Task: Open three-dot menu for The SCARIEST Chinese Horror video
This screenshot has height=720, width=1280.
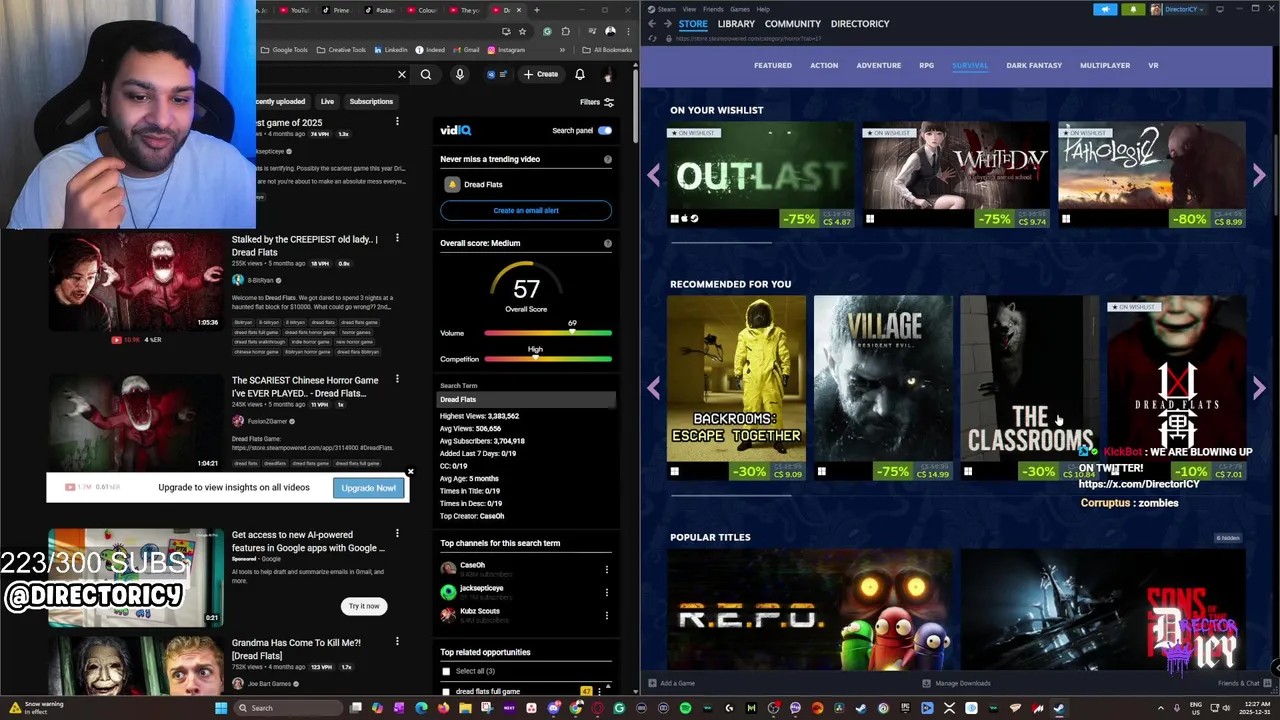Action: (397, 379)
